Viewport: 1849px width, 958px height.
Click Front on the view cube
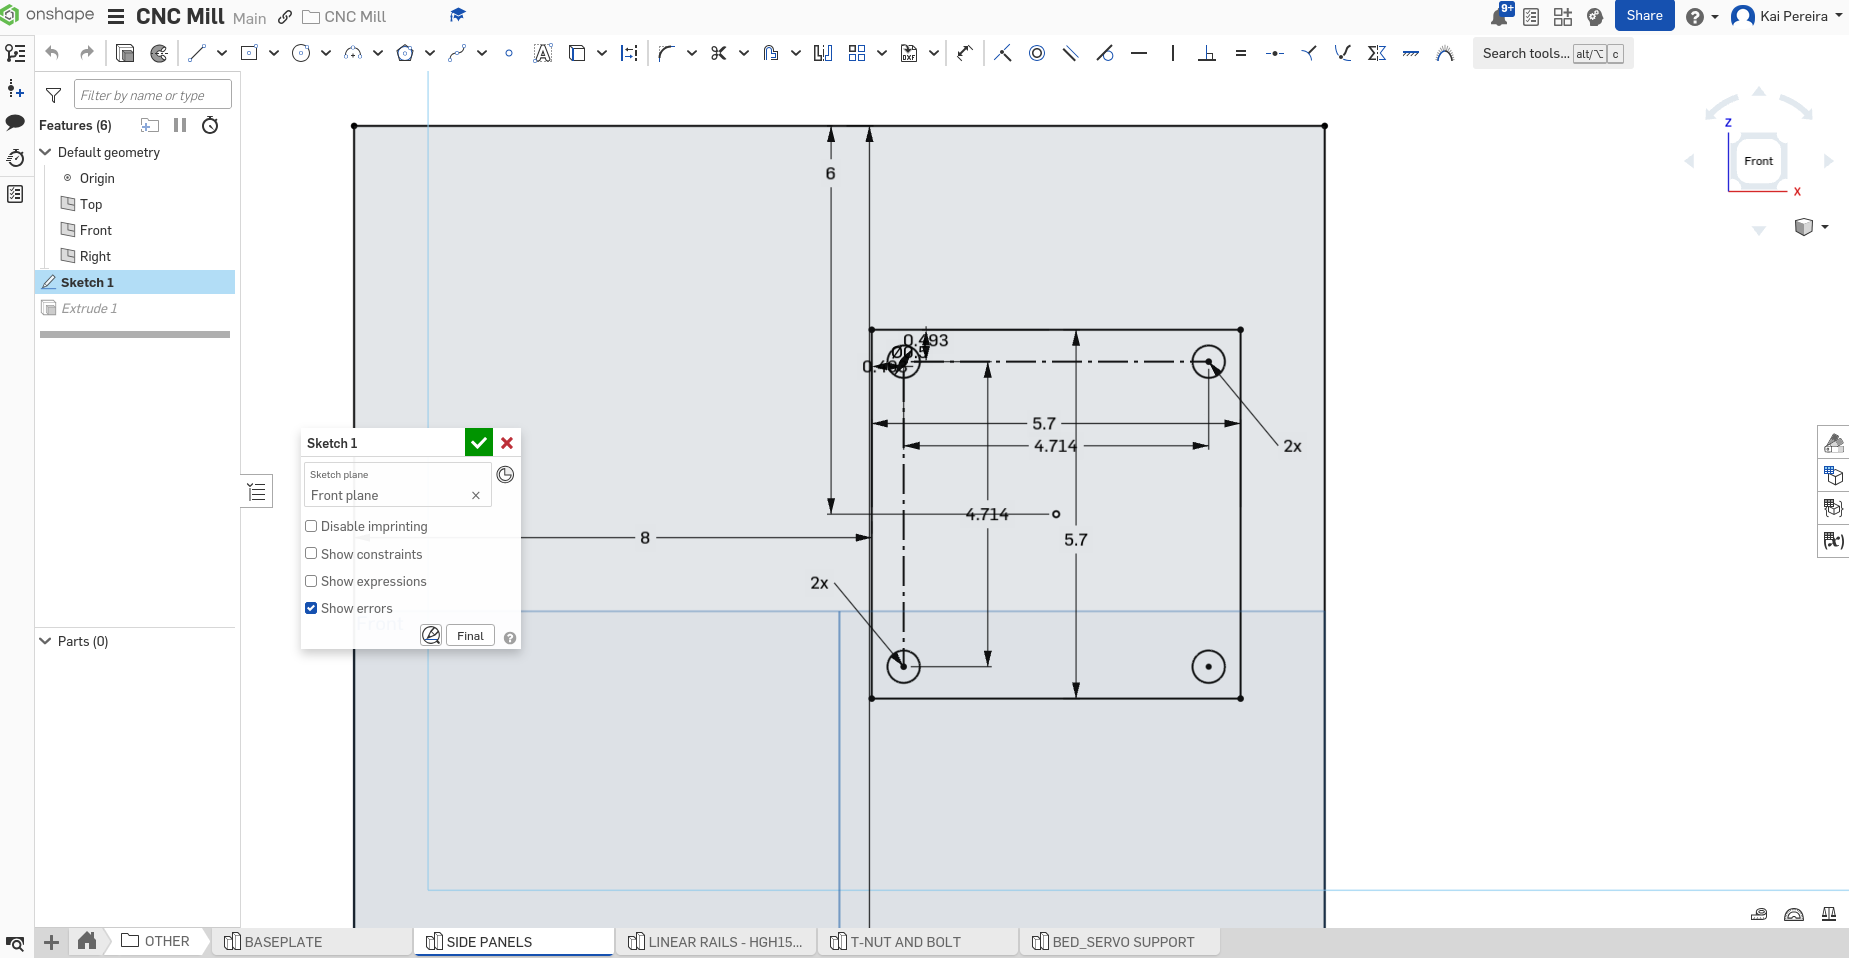coord(1757,160)
